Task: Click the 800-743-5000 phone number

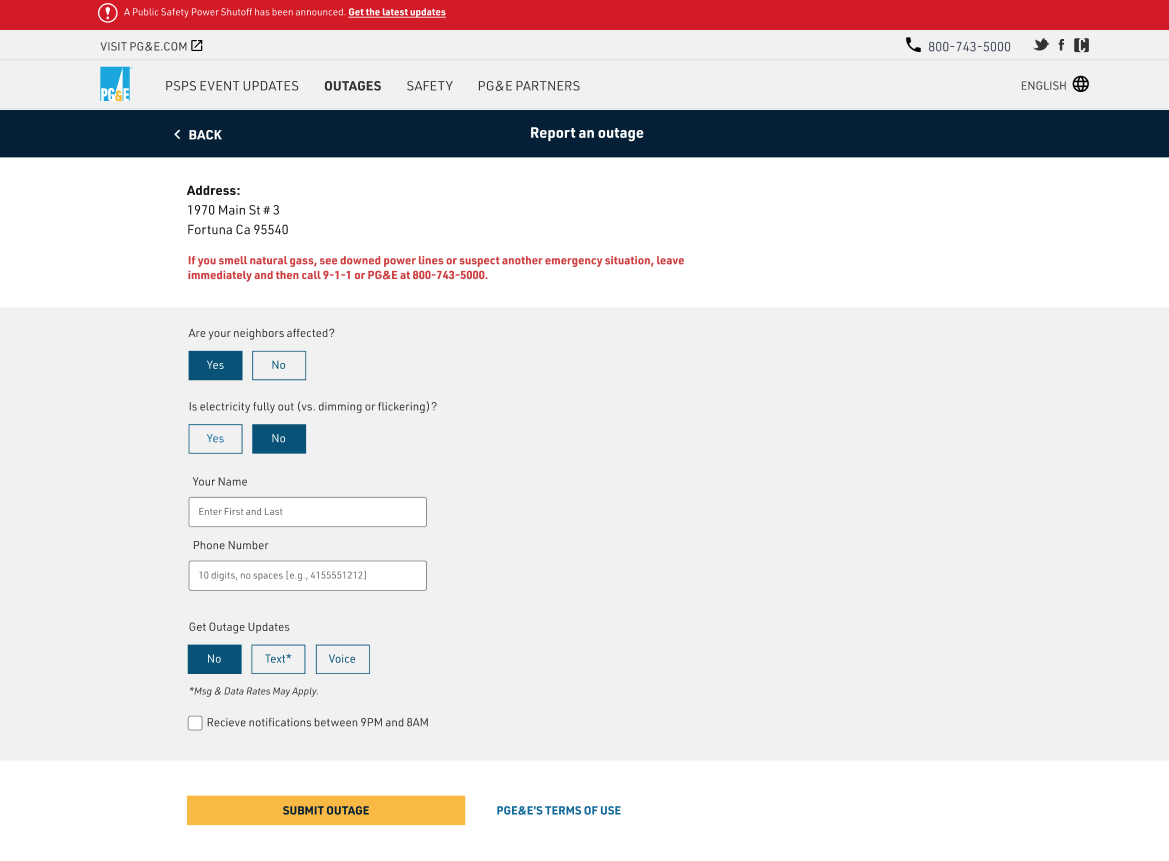Action: 969,46
